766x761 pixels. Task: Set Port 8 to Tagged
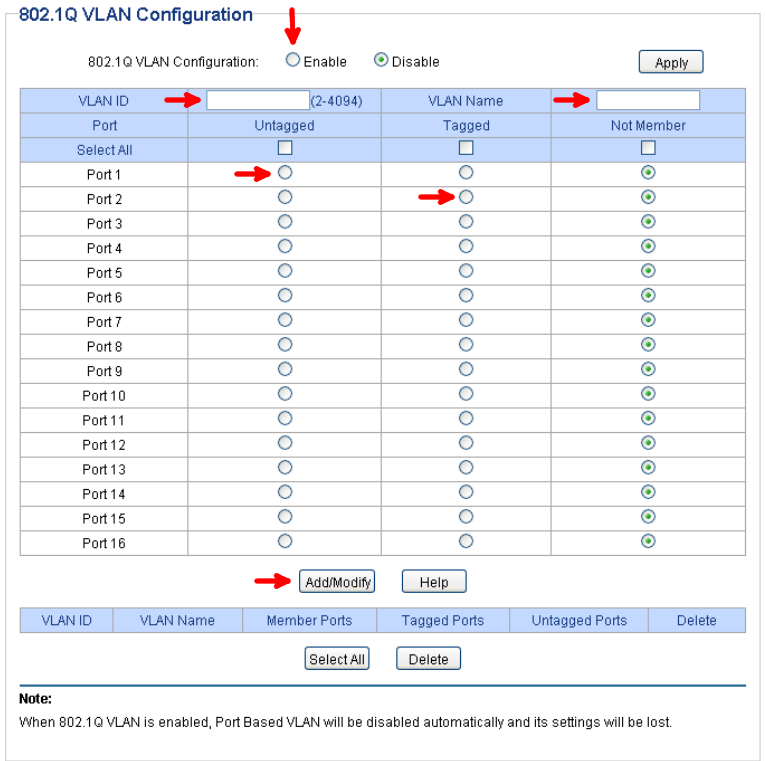pyautogui.click(x=466, y=344)
